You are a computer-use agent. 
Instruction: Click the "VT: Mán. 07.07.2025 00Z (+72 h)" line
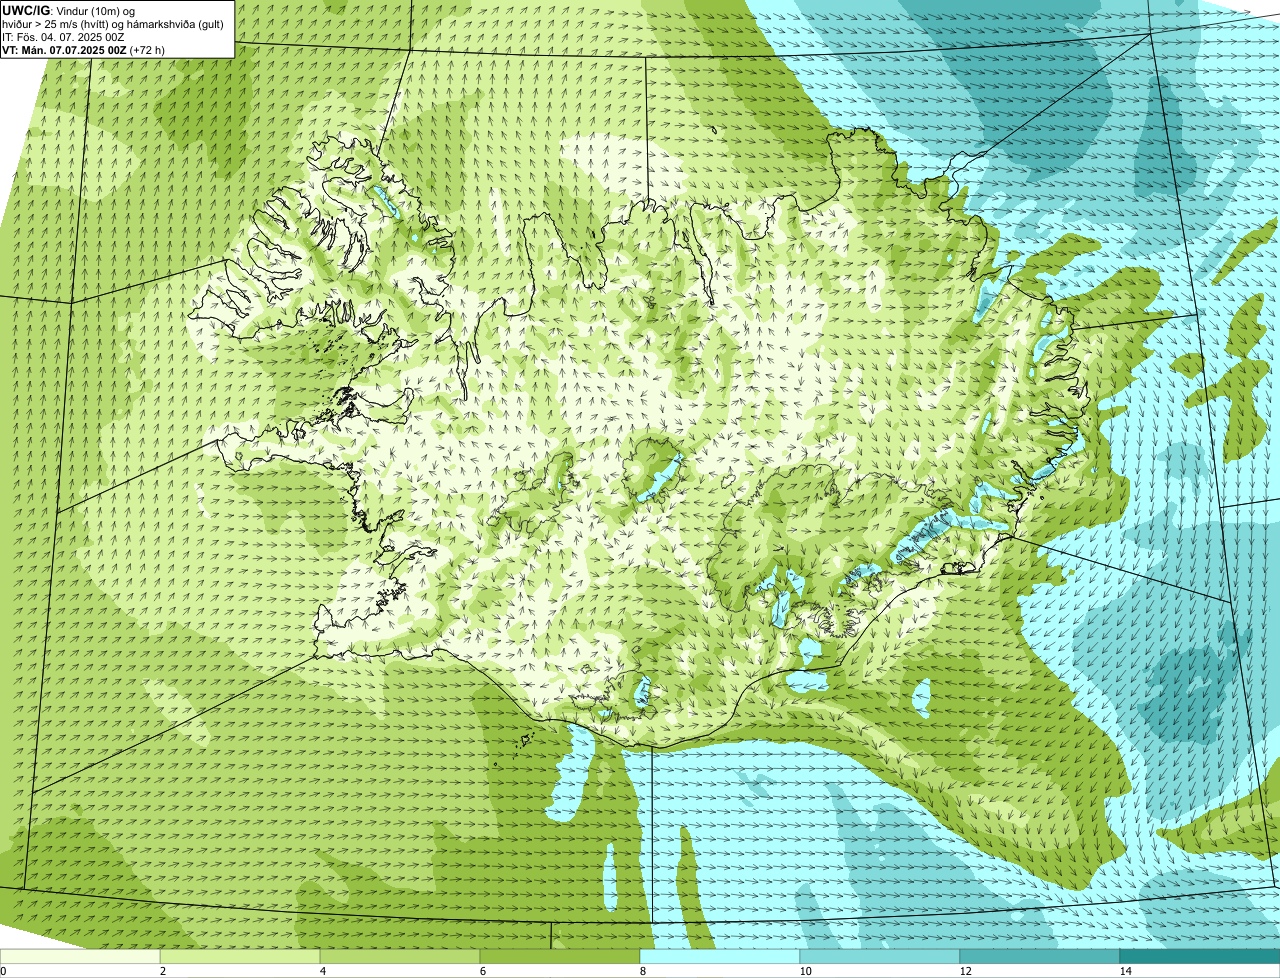click(84, 50)
